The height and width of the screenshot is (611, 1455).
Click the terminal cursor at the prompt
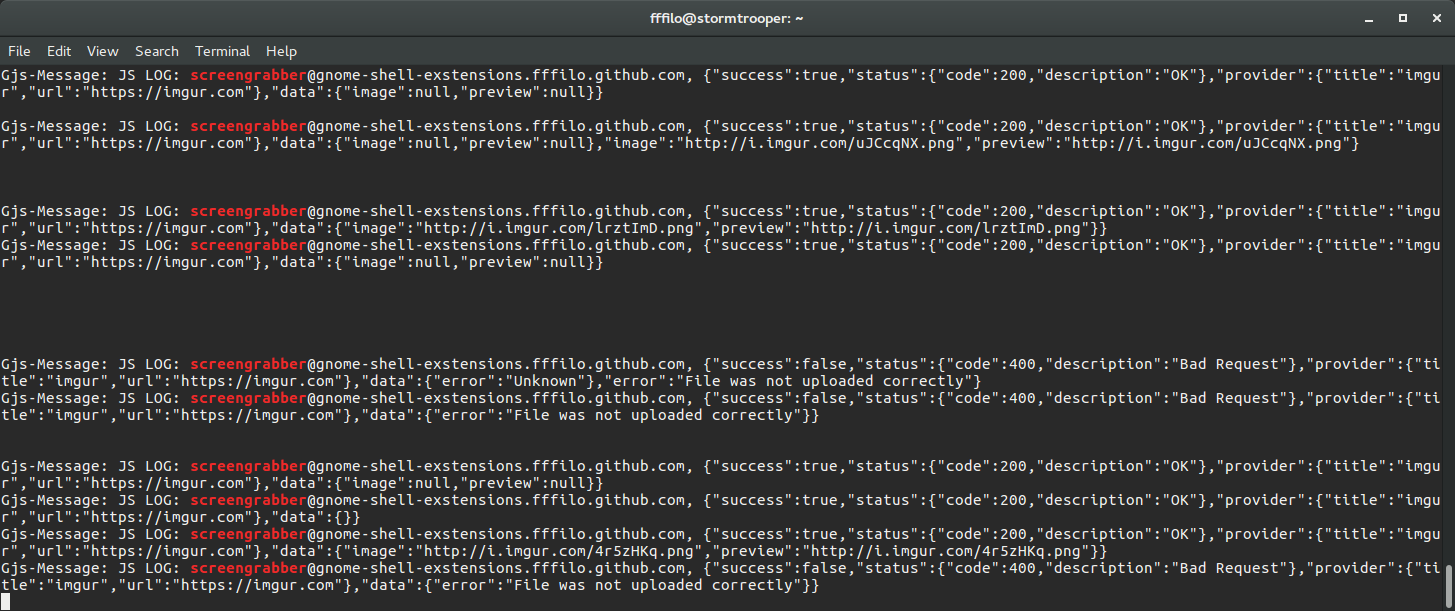(5, 601)
